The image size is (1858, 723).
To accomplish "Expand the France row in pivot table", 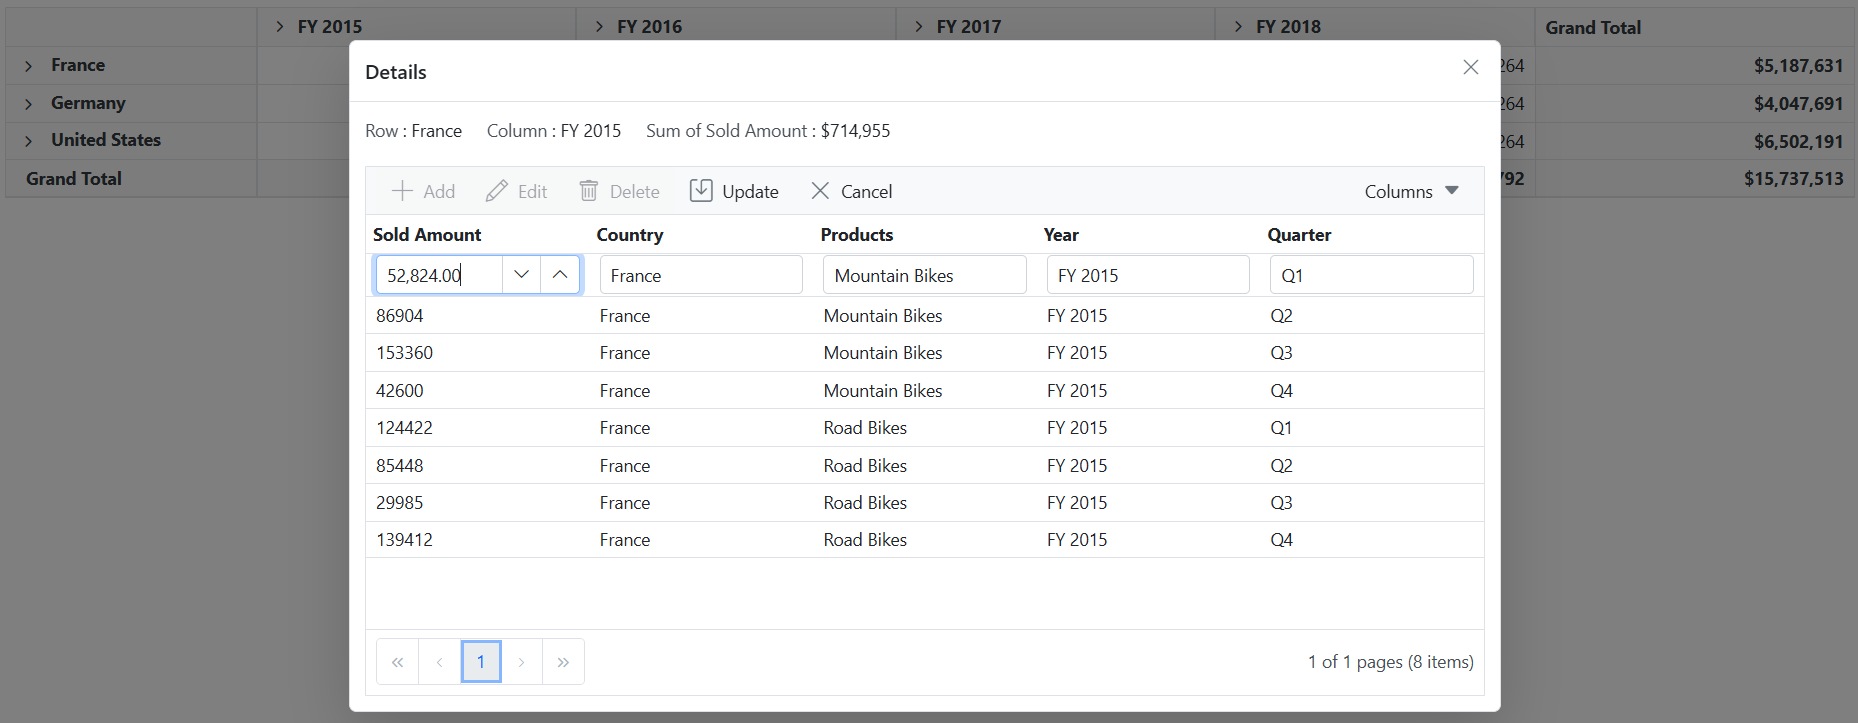I will coord(29,66).
